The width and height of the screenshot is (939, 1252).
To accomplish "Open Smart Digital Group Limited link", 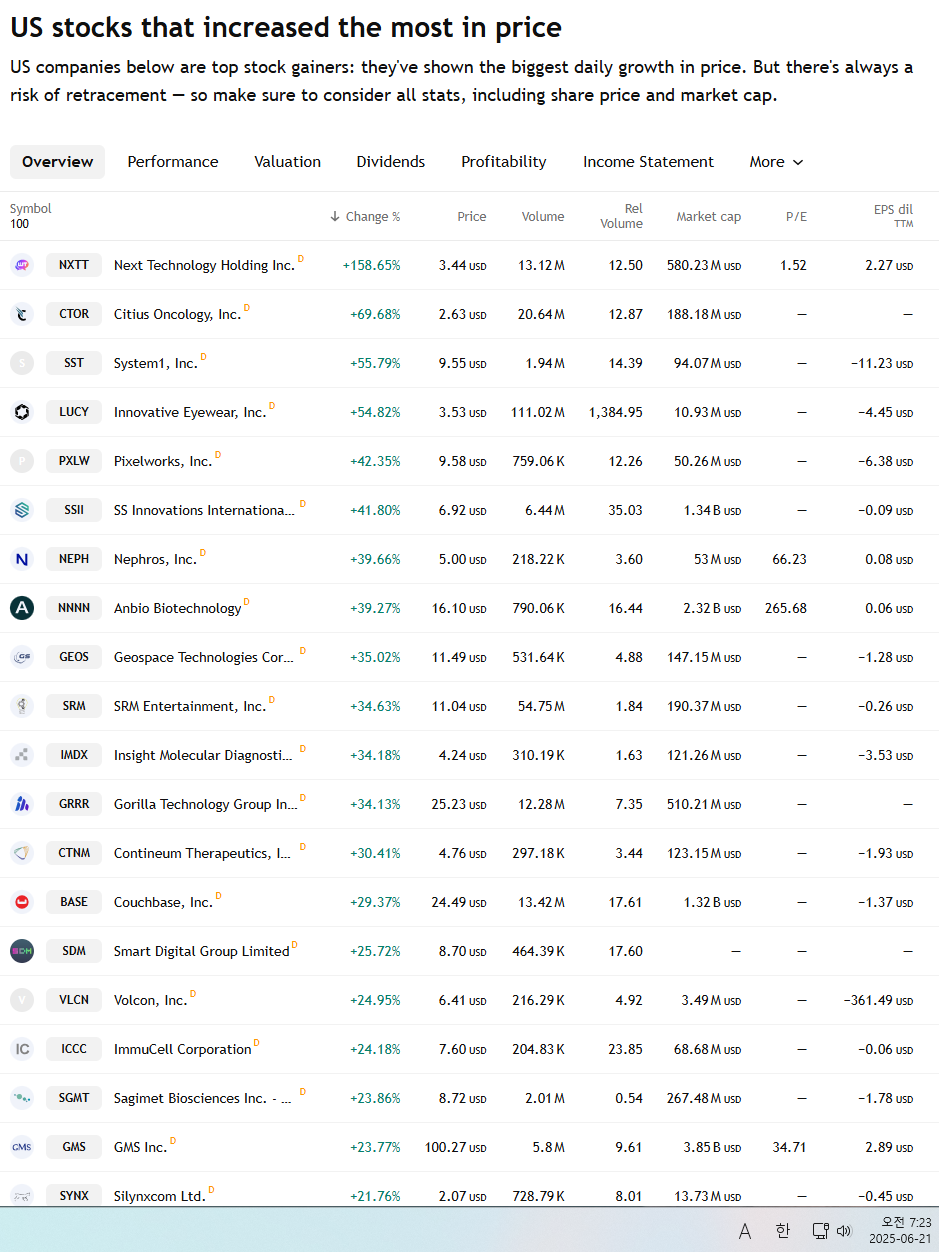I will click(201, 951).
